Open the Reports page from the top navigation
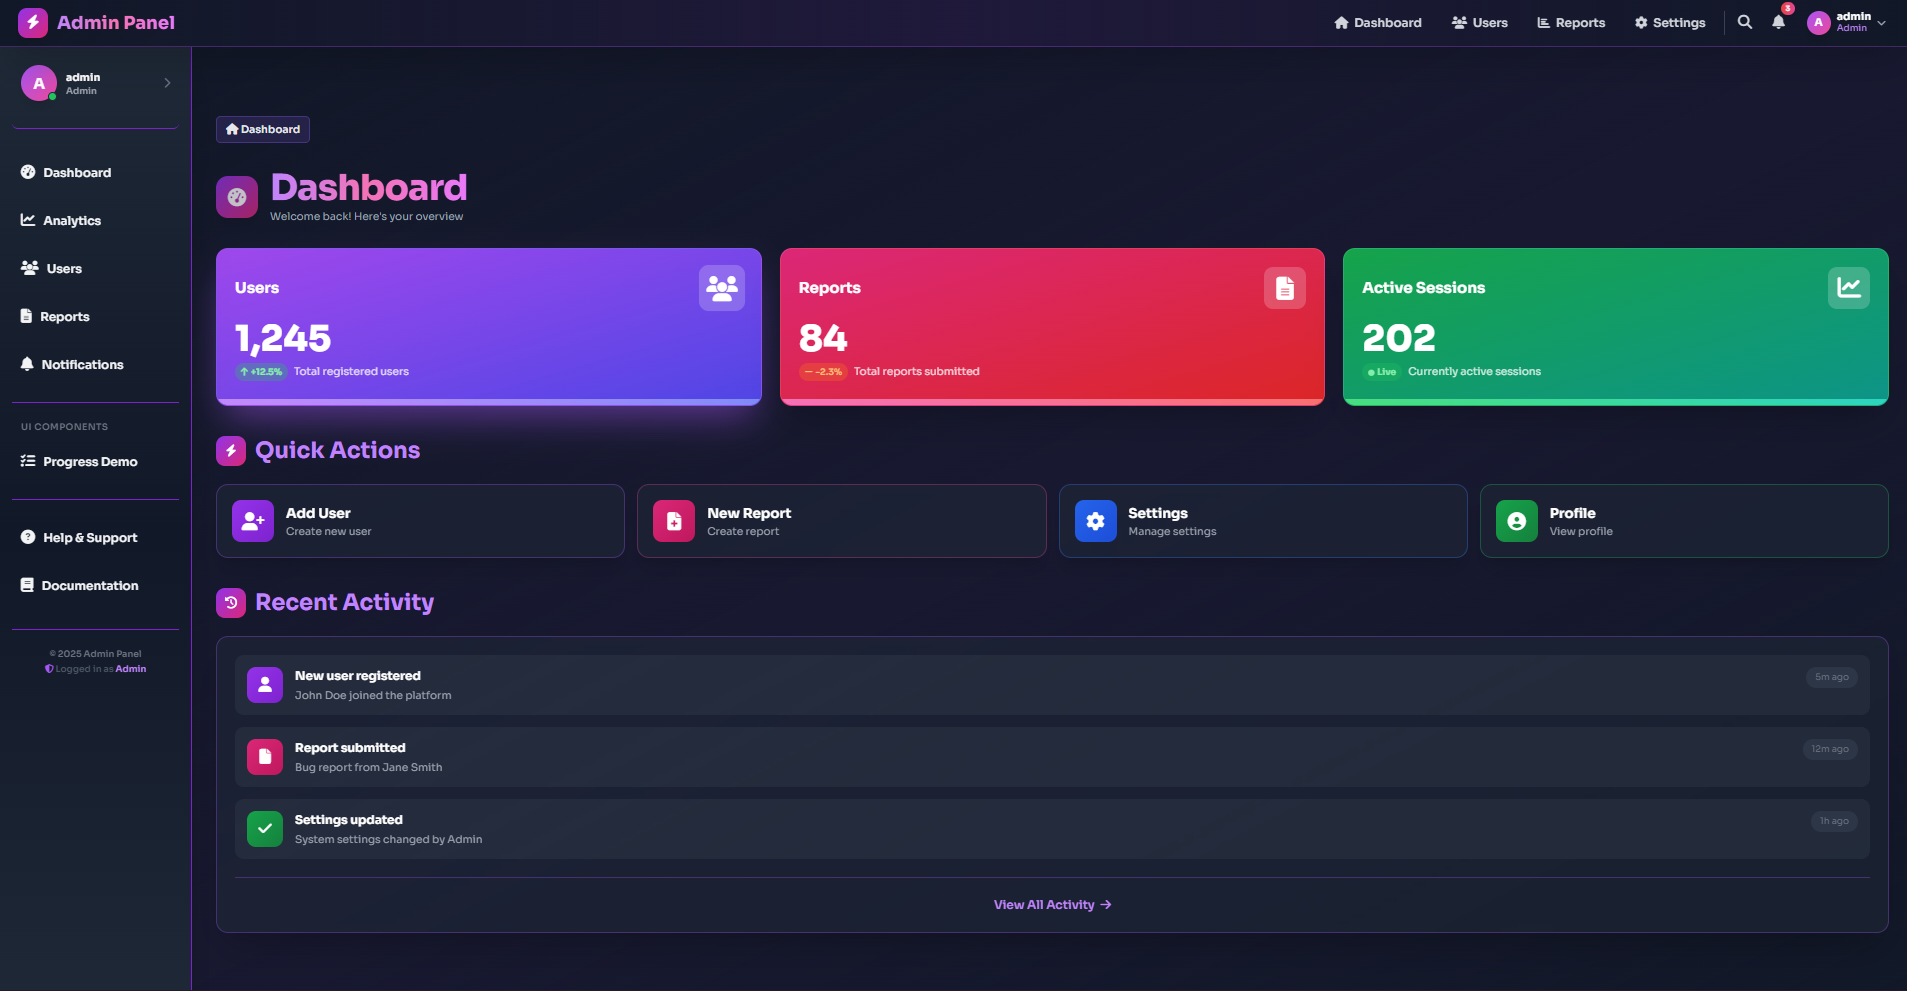Screen dimensions: 1907x991 point(1570,22)
